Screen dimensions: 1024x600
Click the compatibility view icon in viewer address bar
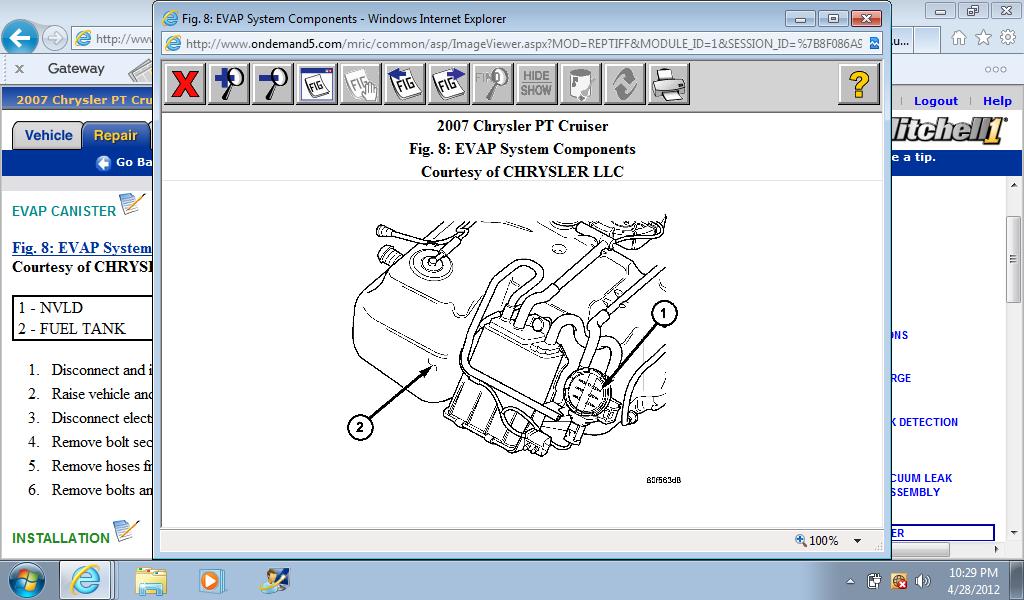pyautogui.click(x=874, y=44)
